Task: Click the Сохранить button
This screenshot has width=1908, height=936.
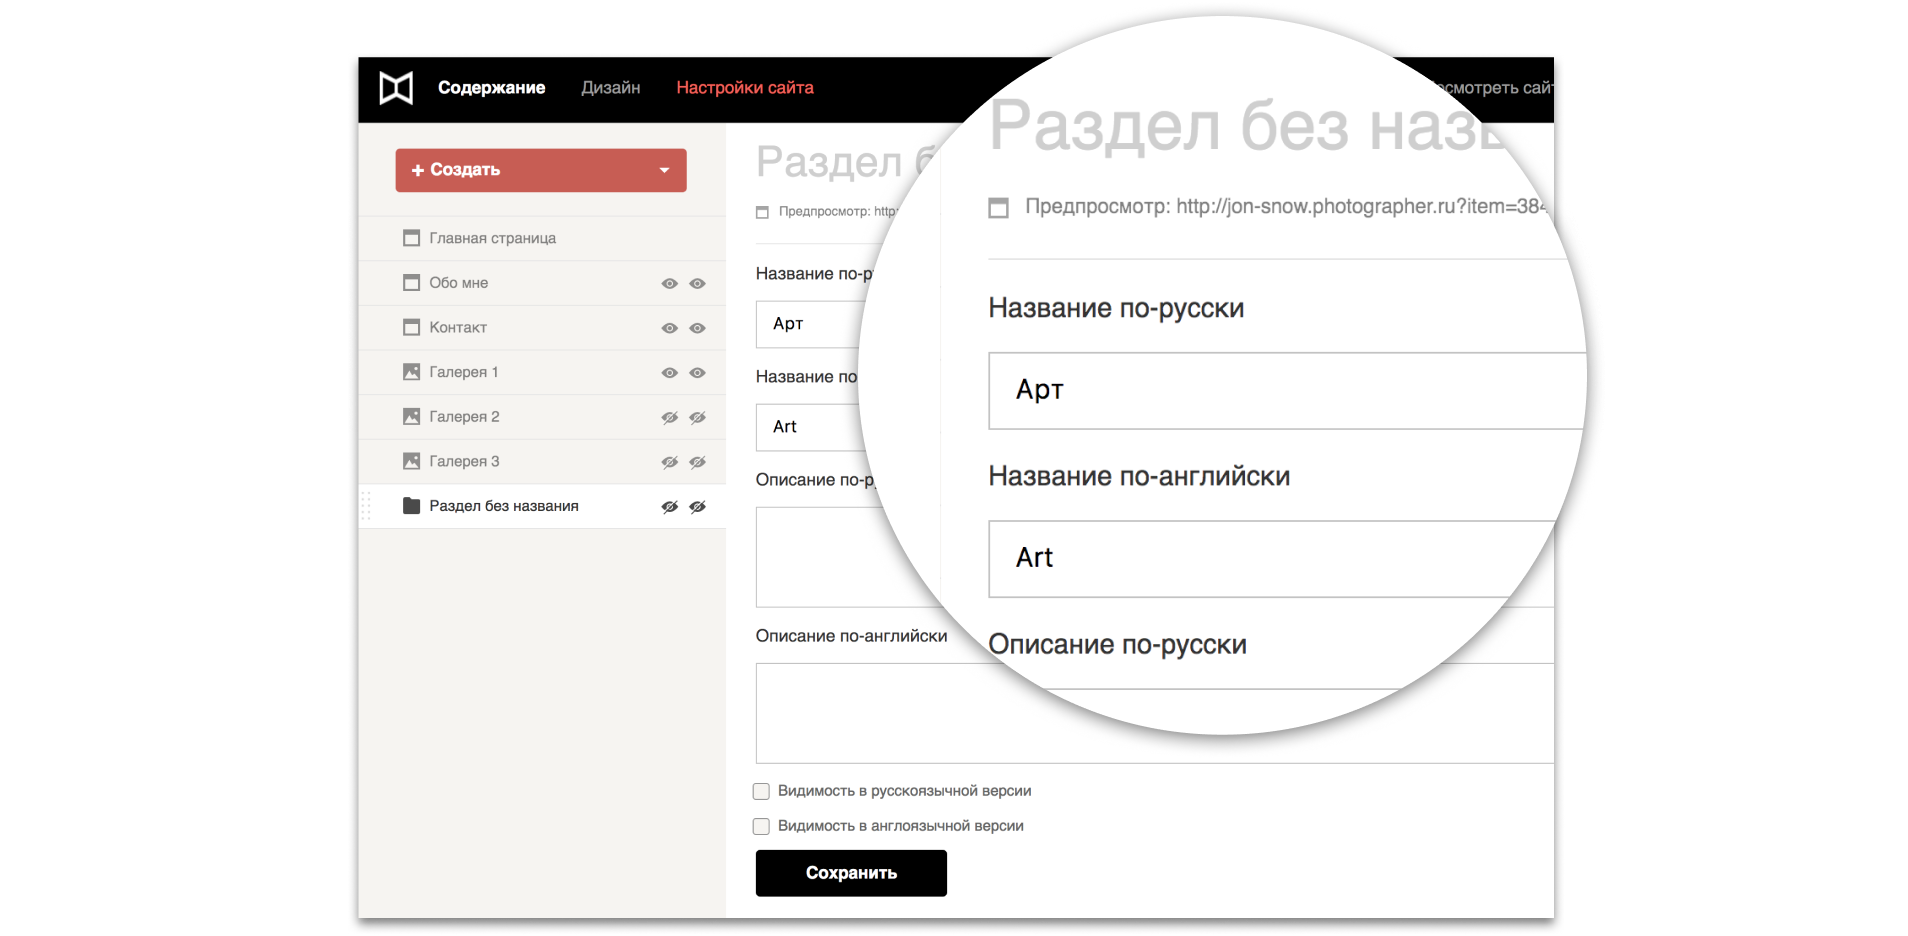Action: 851,873
